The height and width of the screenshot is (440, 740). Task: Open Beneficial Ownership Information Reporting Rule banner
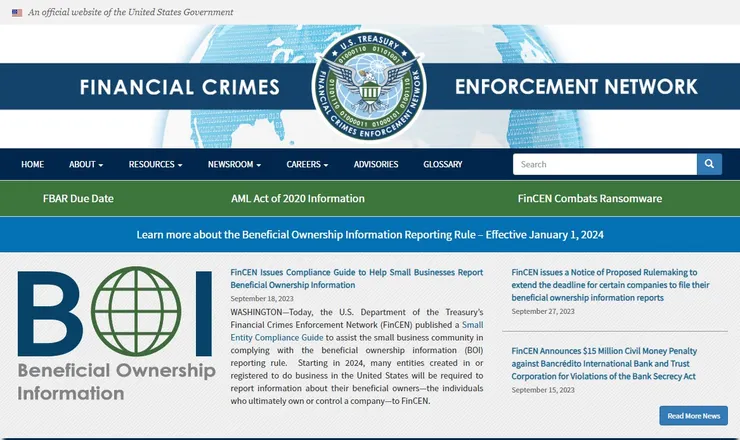click(370, 235)
